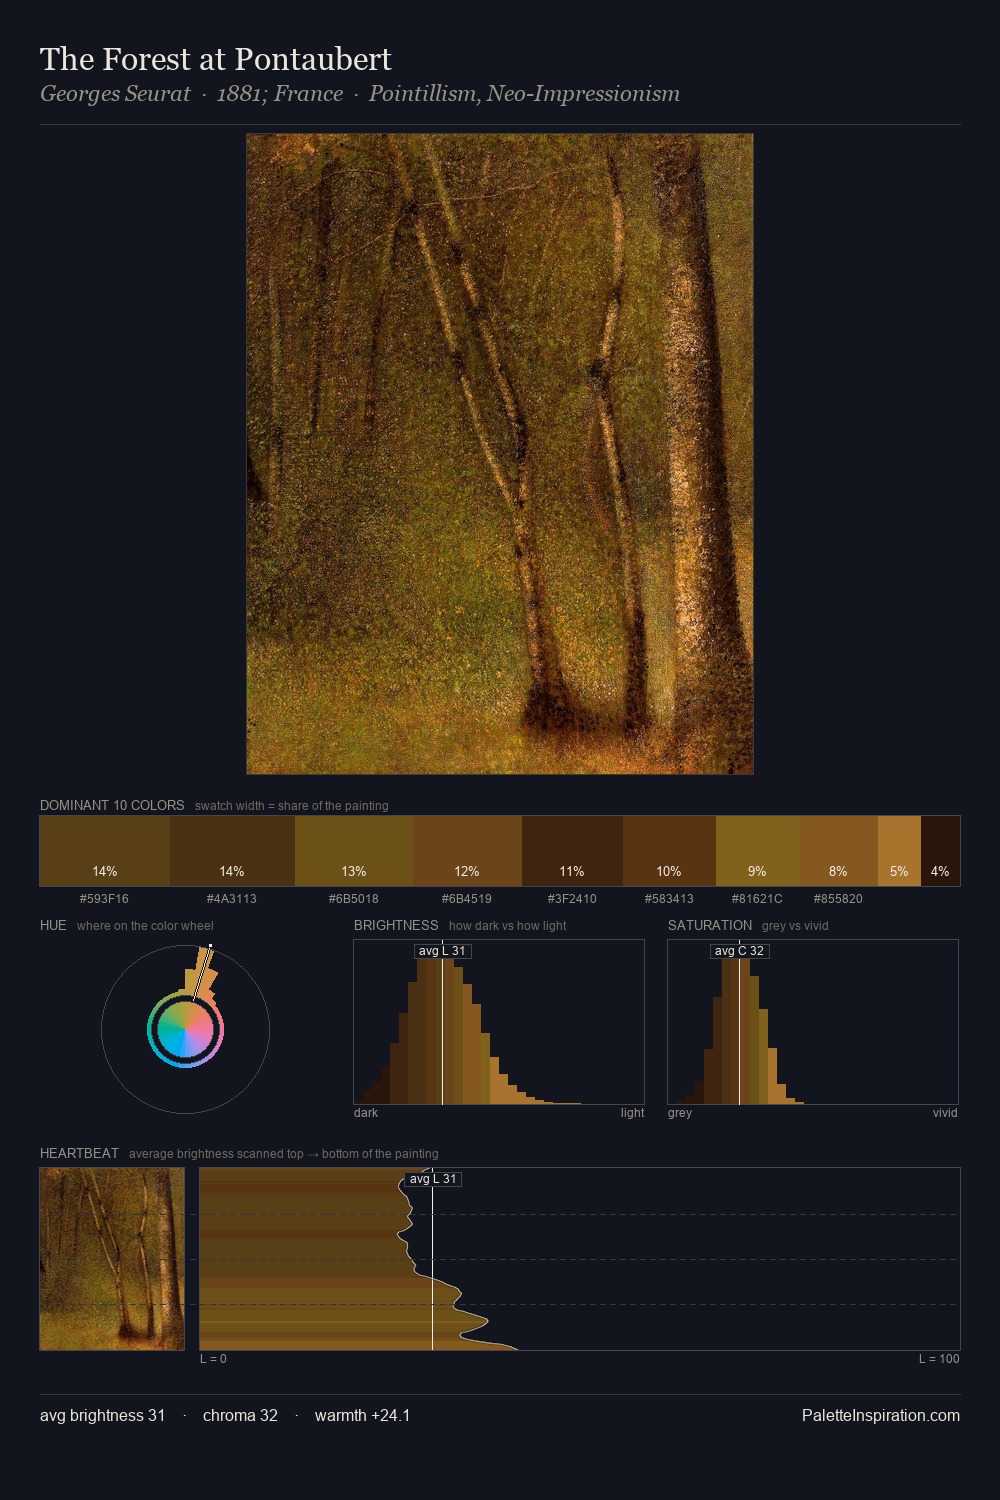1000x1500 pixels.
Task: Select the 10% swatch #583413
Action: (669, 851)
